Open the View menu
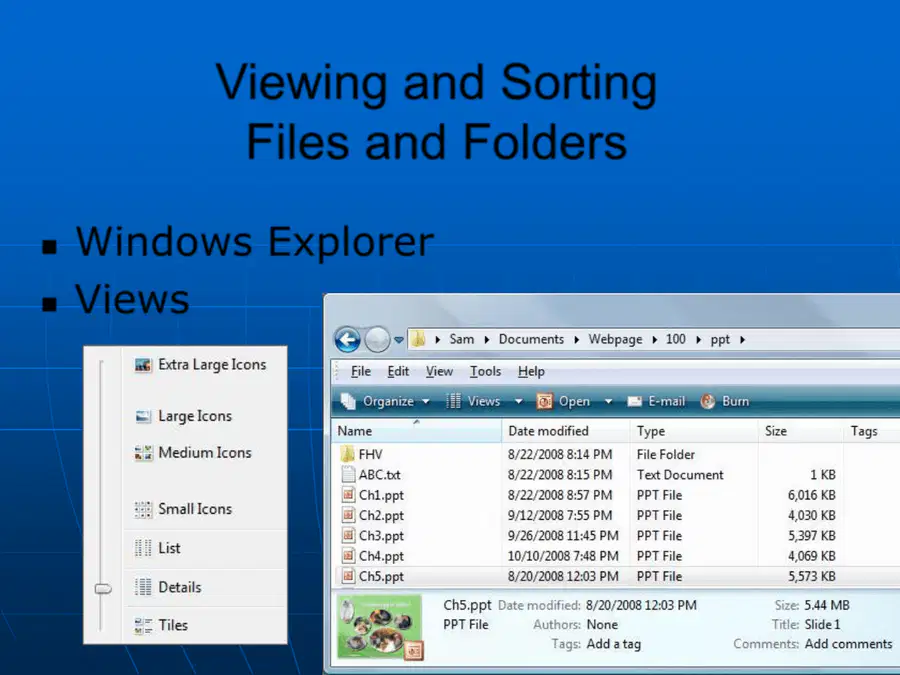 click(439, 371)
